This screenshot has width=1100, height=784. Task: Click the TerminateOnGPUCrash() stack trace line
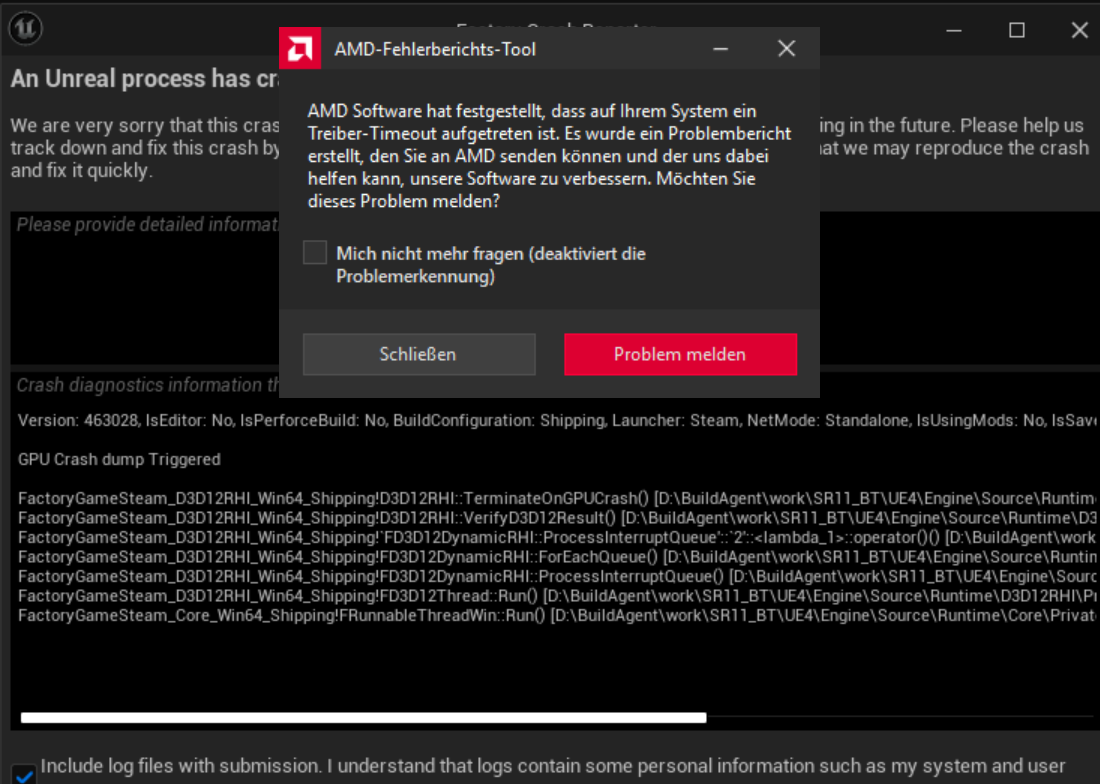click(557, 499)
